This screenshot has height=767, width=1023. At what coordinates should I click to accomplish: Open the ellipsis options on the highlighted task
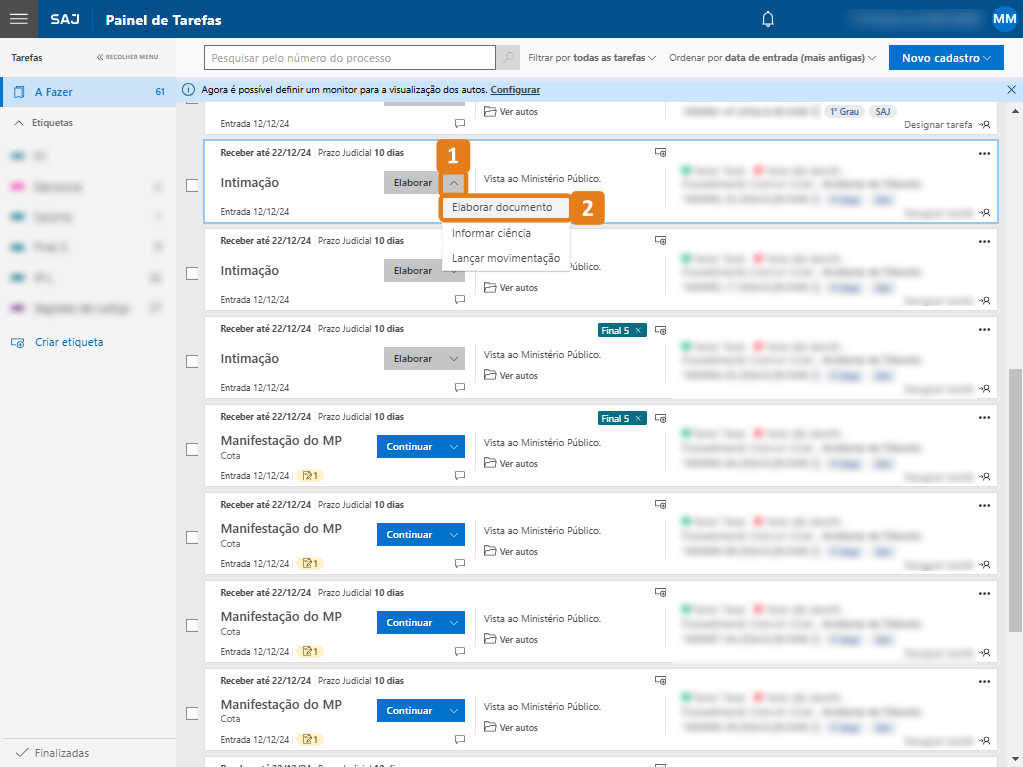click(984, 153)
